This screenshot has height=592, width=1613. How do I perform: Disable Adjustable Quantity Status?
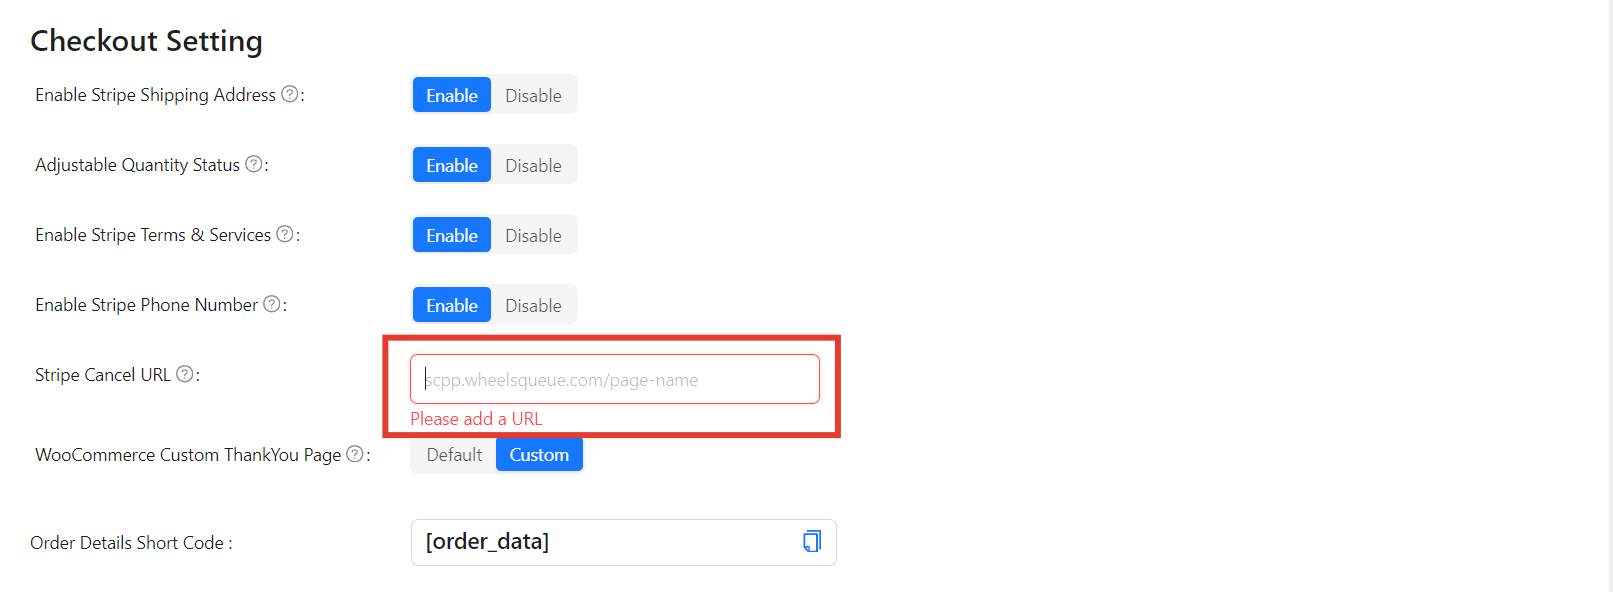click(x=533, y=165)
